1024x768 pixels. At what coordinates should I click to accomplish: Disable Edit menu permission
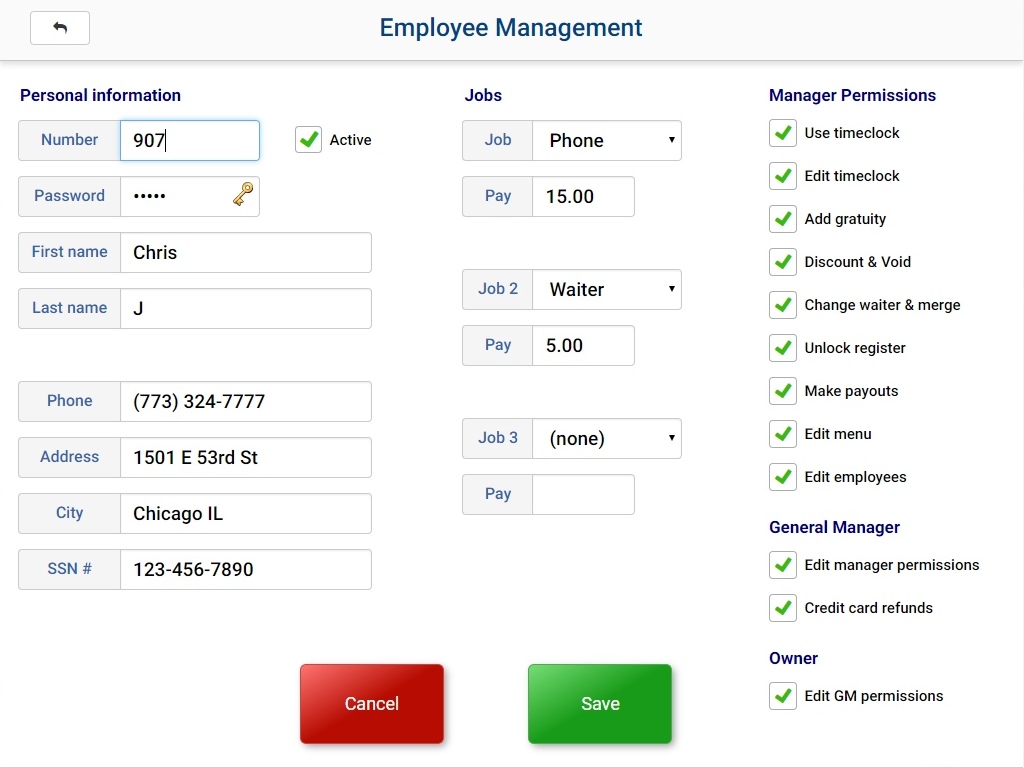[x=782, y=435]
